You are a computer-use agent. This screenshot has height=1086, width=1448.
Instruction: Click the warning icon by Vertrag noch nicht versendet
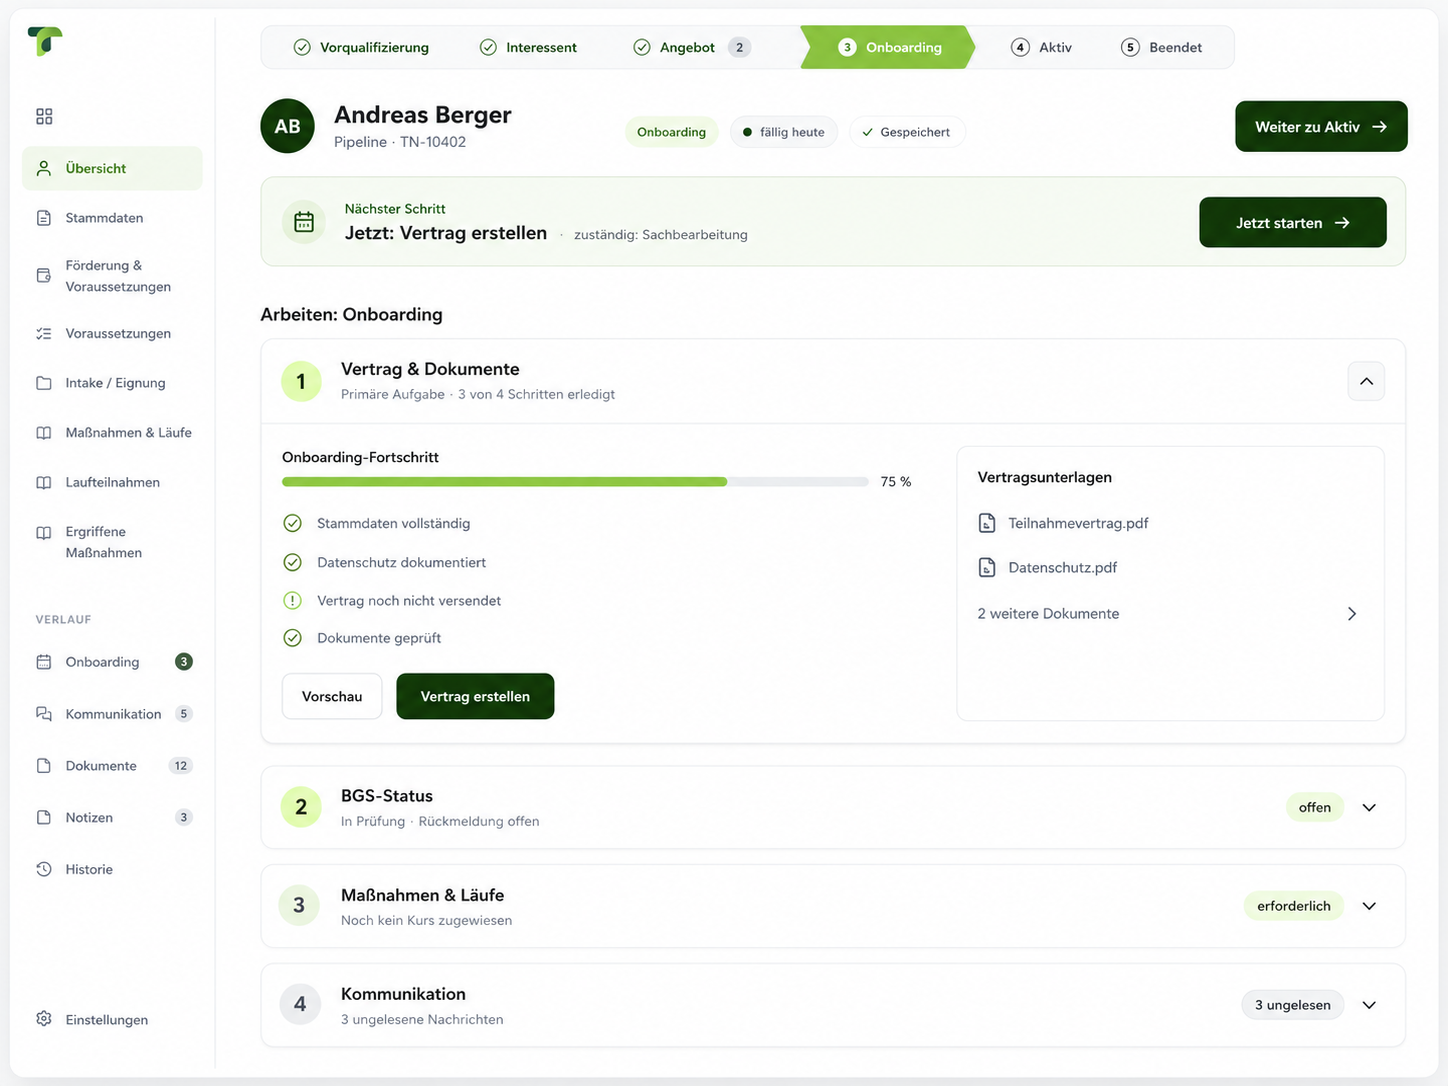(x=292, y=601)
